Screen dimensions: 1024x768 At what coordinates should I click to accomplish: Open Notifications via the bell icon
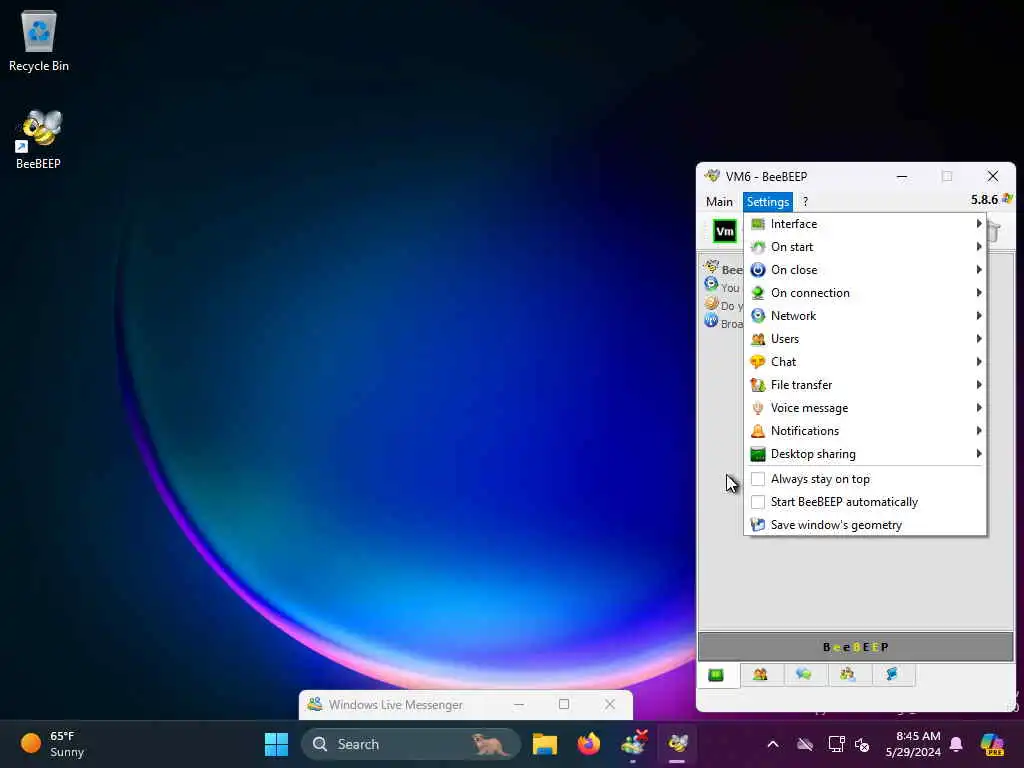pyautogui.click(x=758, y=431)
